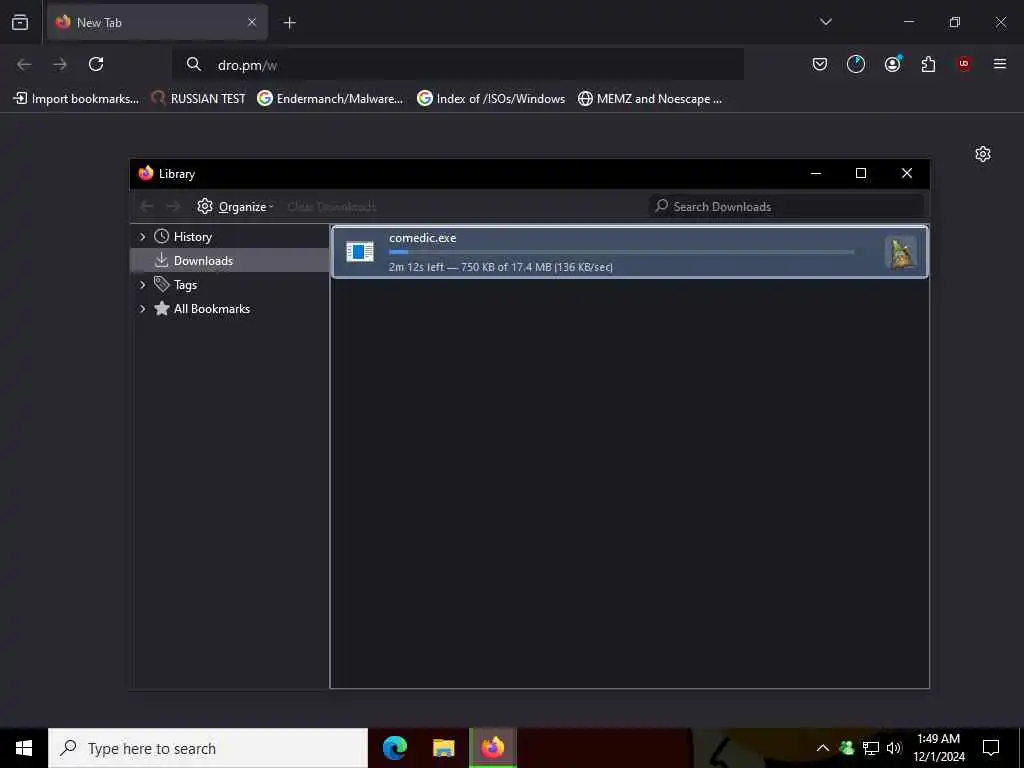This screenshot has width=1024, height=768.
Task: Select Tags in the Library sidebar
Action: pyautogui.click(x=185, y=285)
